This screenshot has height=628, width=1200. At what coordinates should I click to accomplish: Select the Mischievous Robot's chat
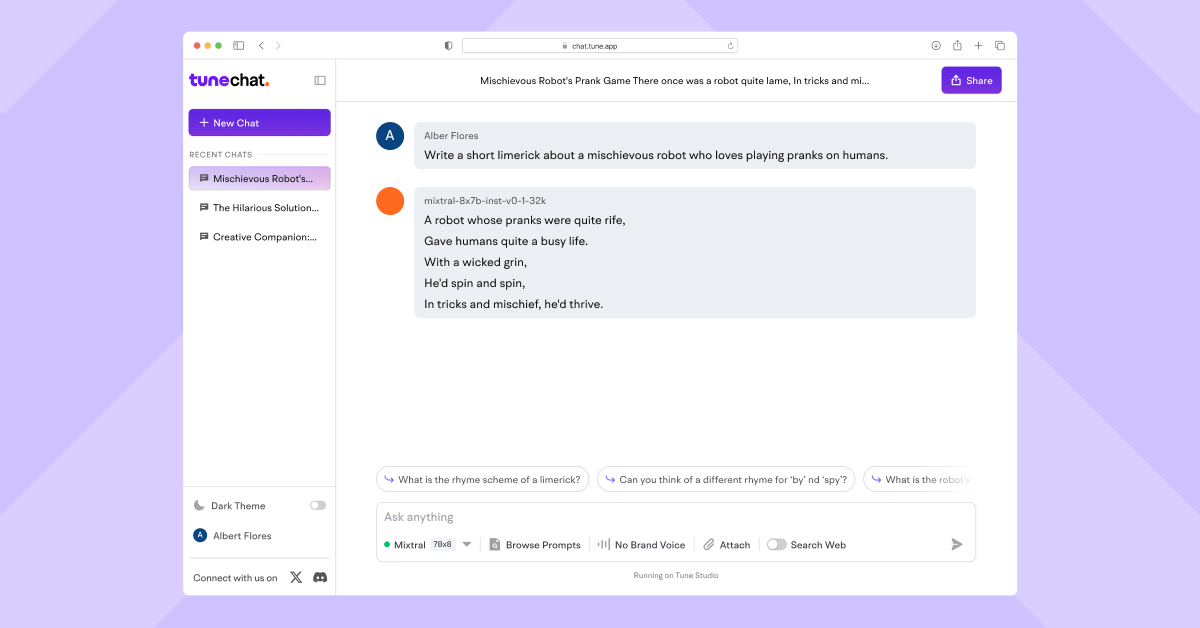pyautogui.click(x=259, y=178)
